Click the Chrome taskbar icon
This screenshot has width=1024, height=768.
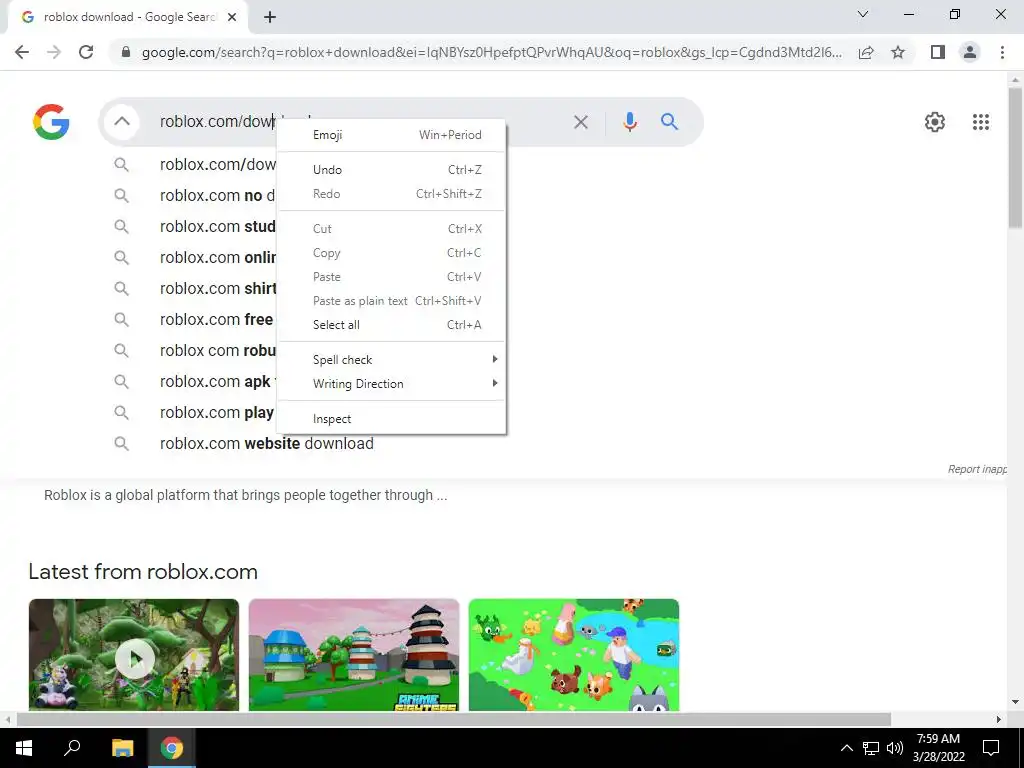click(x=172, y=748)
